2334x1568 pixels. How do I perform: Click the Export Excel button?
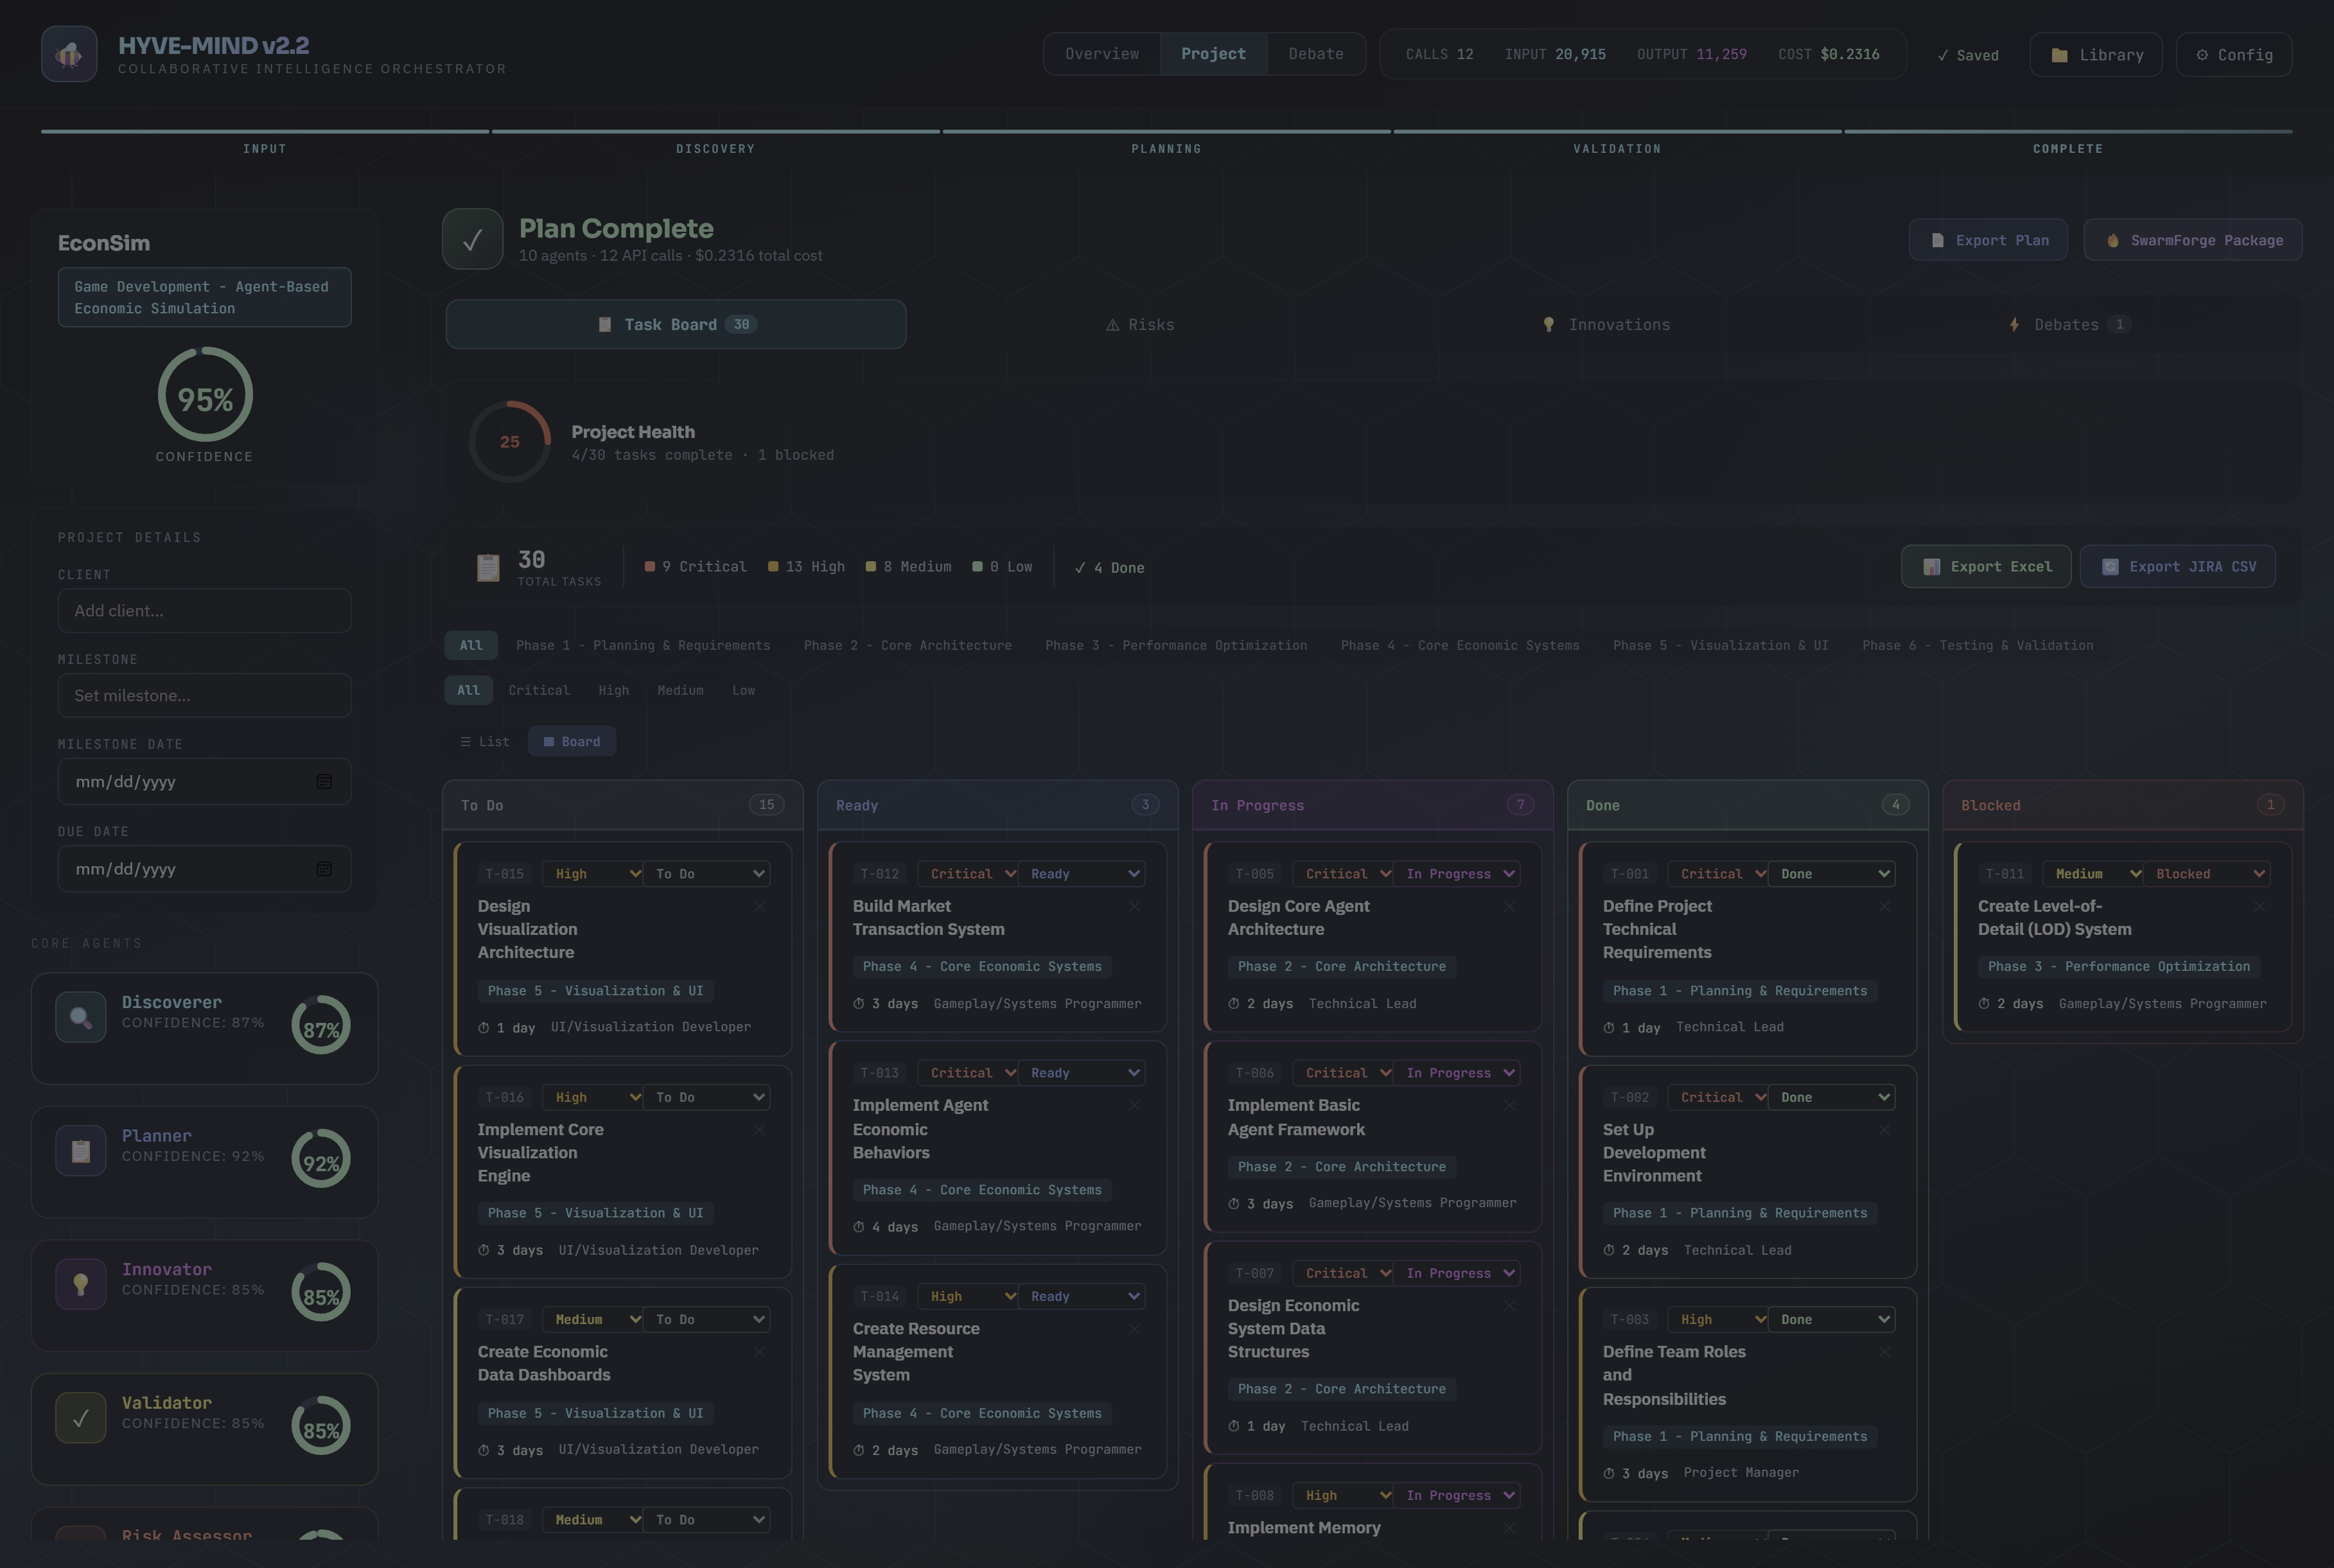[1986, 567]
